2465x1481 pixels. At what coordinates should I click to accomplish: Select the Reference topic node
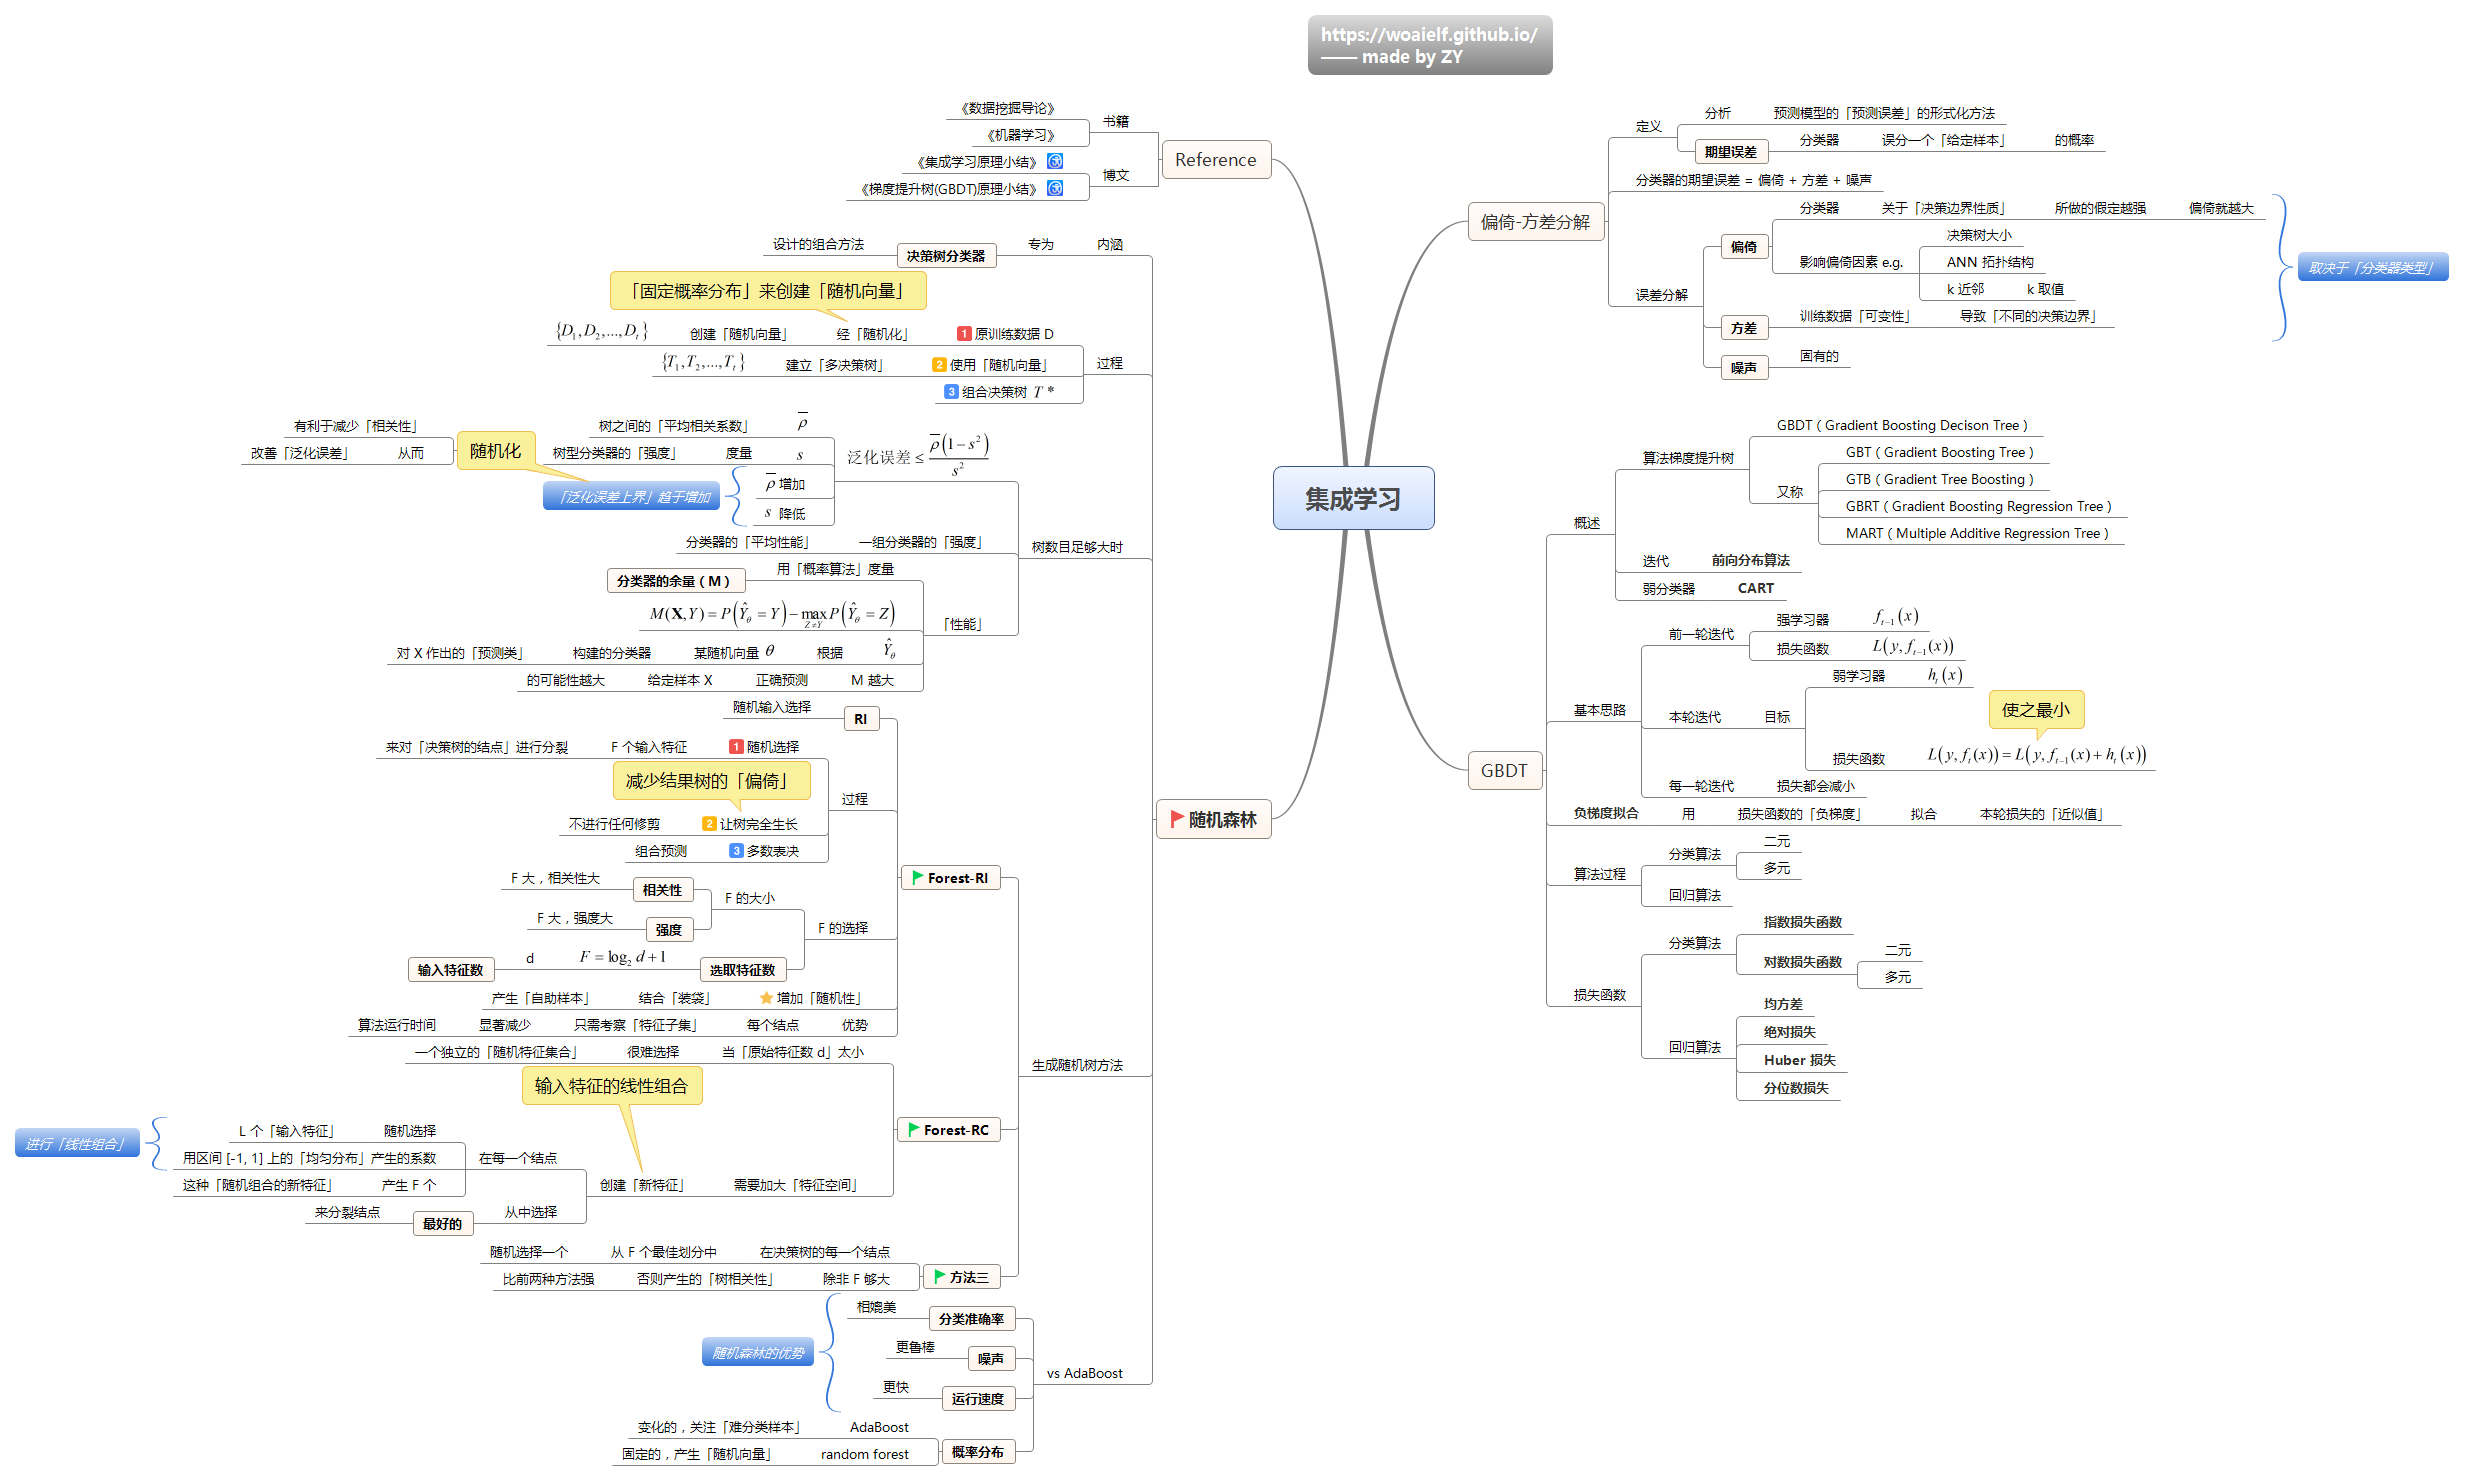pos(1215,160)
